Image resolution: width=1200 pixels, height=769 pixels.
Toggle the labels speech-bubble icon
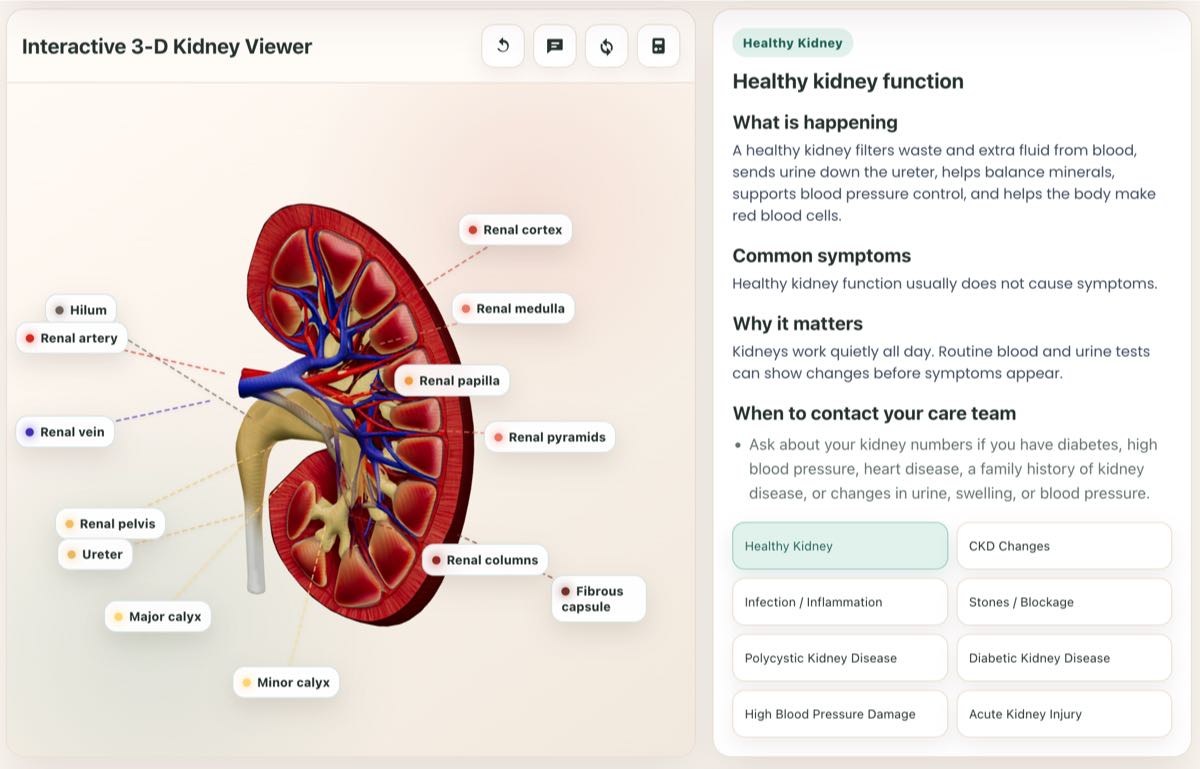pyautogui.click(x=555, y=46)
